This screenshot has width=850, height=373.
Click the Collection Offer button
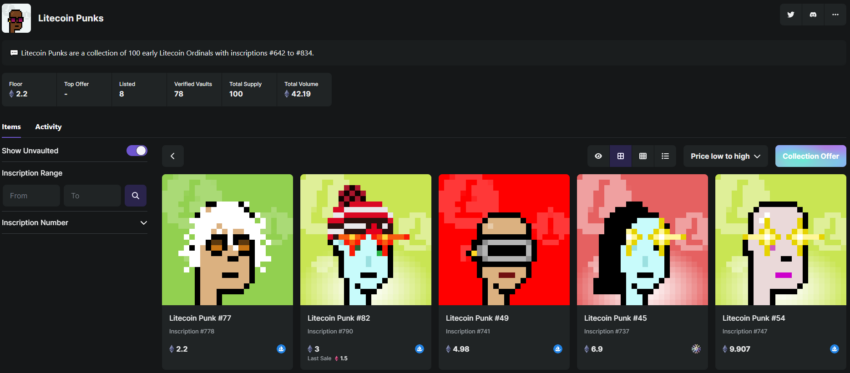coord(810,156)
